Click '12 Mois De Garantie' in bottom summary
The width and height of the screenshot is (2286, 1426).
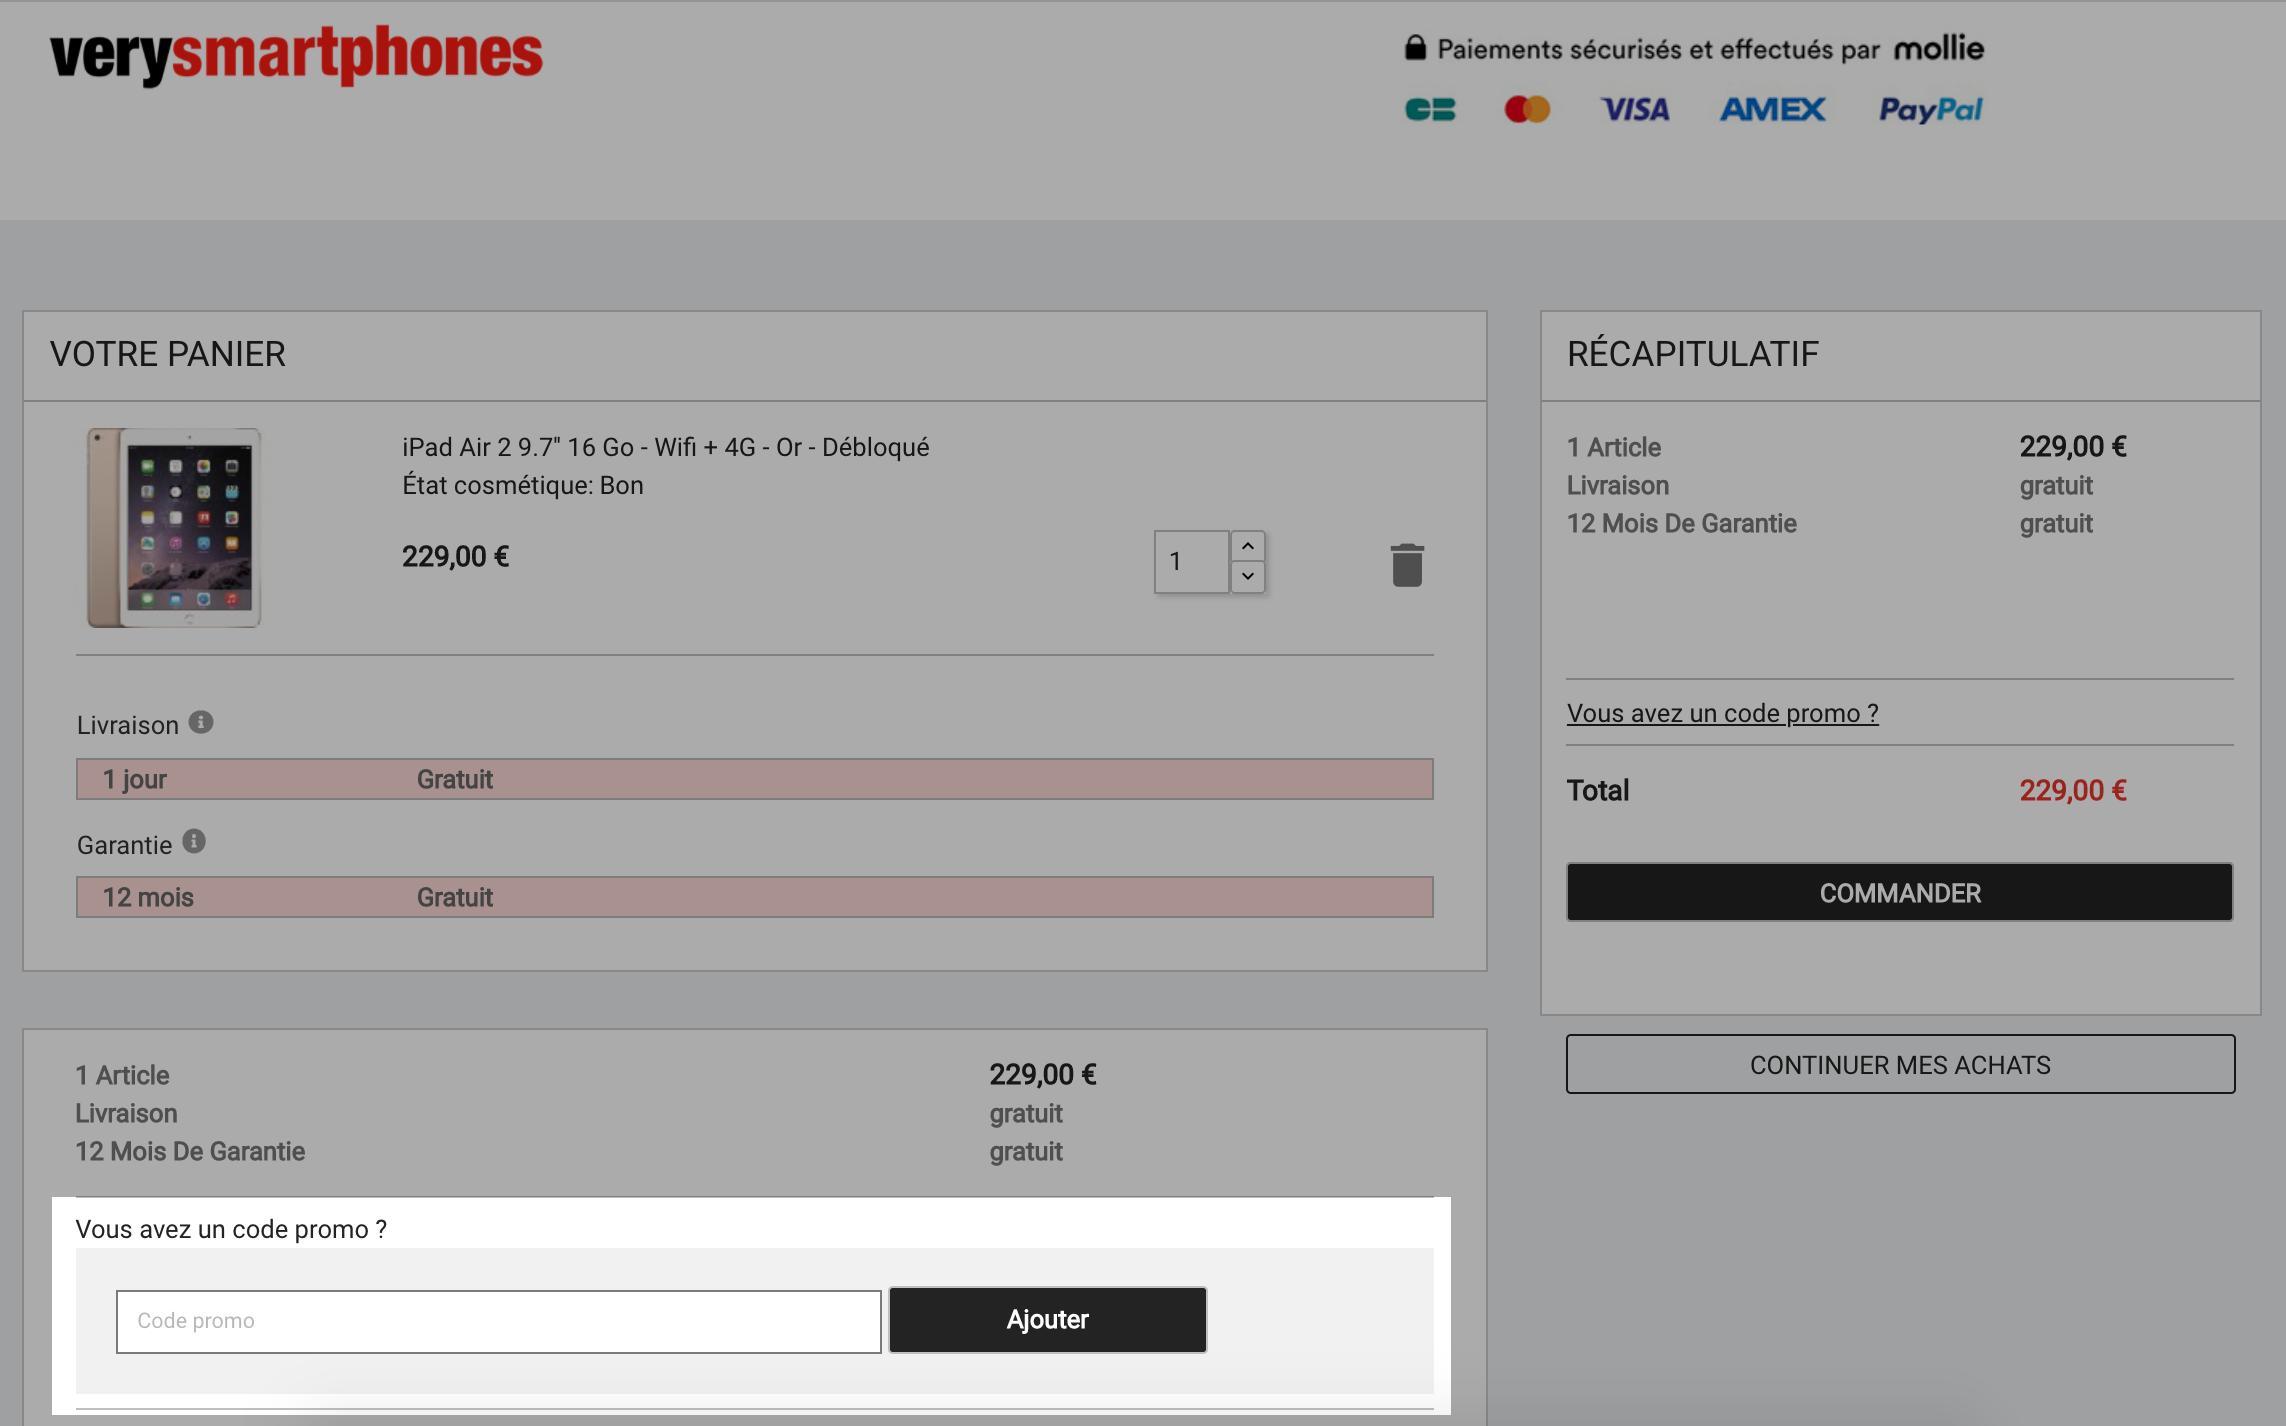tap(190, 1151)
